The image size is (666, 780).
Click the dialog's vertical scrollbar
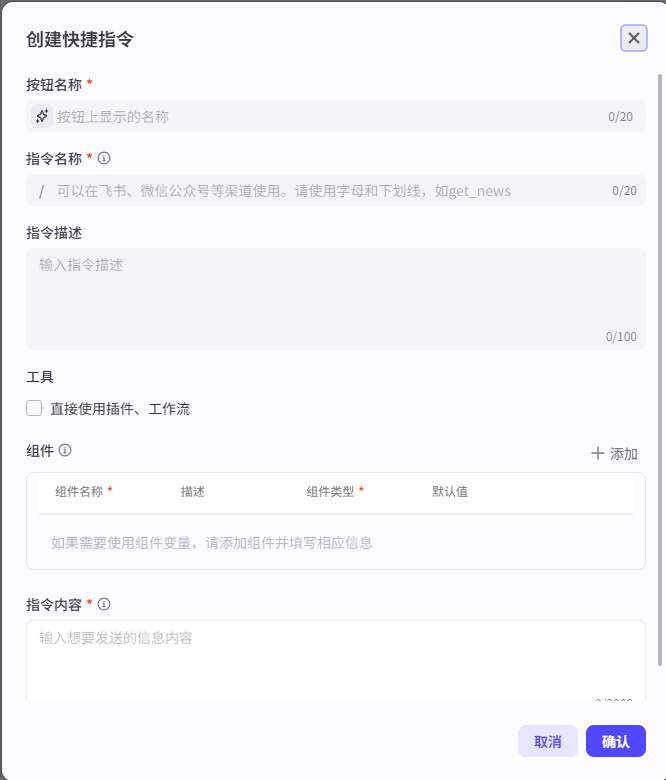pos(660,370)
